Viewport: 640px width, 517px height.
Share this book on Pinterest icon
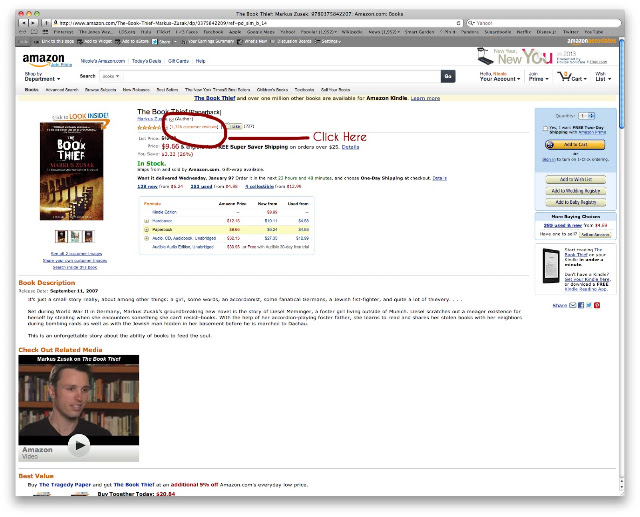point(597,305)
